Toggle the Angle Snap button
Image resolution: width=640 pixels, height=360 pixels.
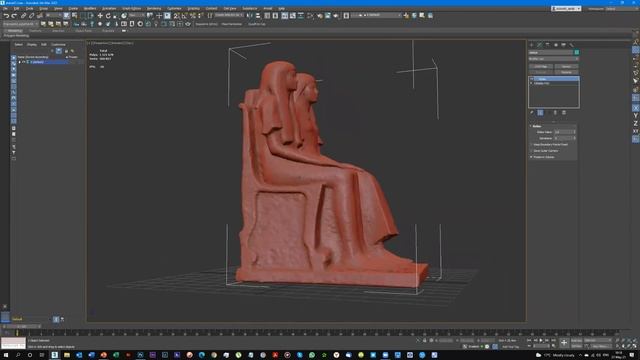pos(184,16)
